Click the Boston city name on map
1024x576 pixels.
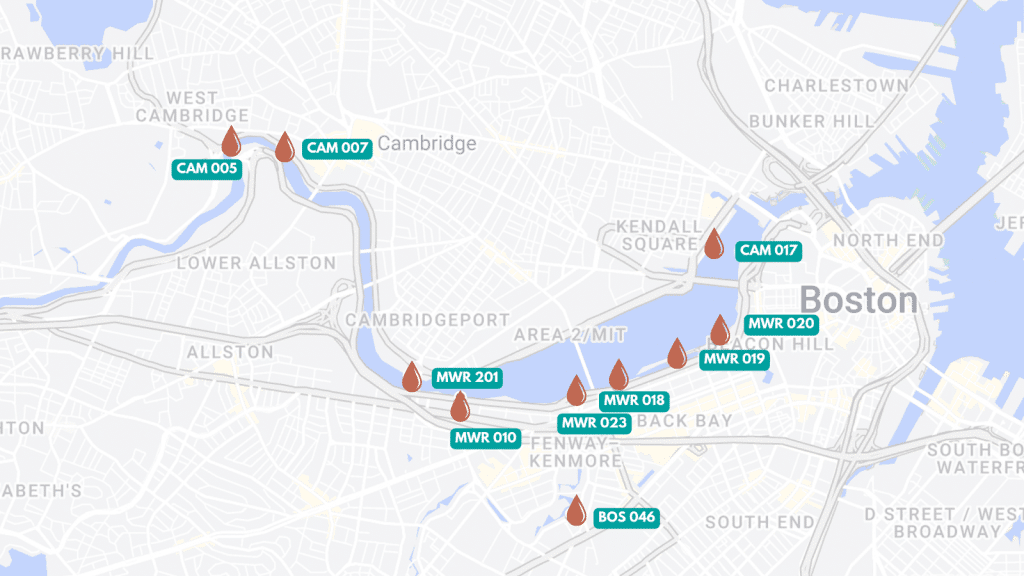coord(858,300)
